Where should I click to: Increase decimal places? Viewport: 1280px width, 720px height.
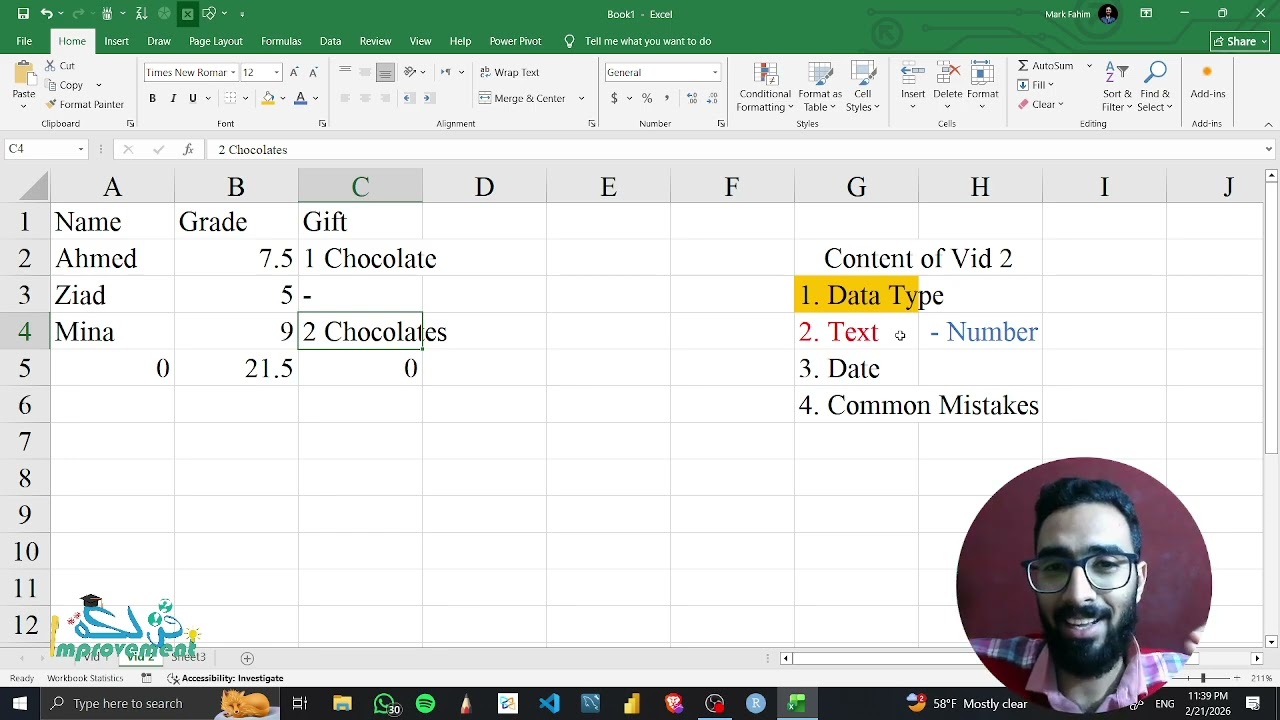[x=692, y=98]
